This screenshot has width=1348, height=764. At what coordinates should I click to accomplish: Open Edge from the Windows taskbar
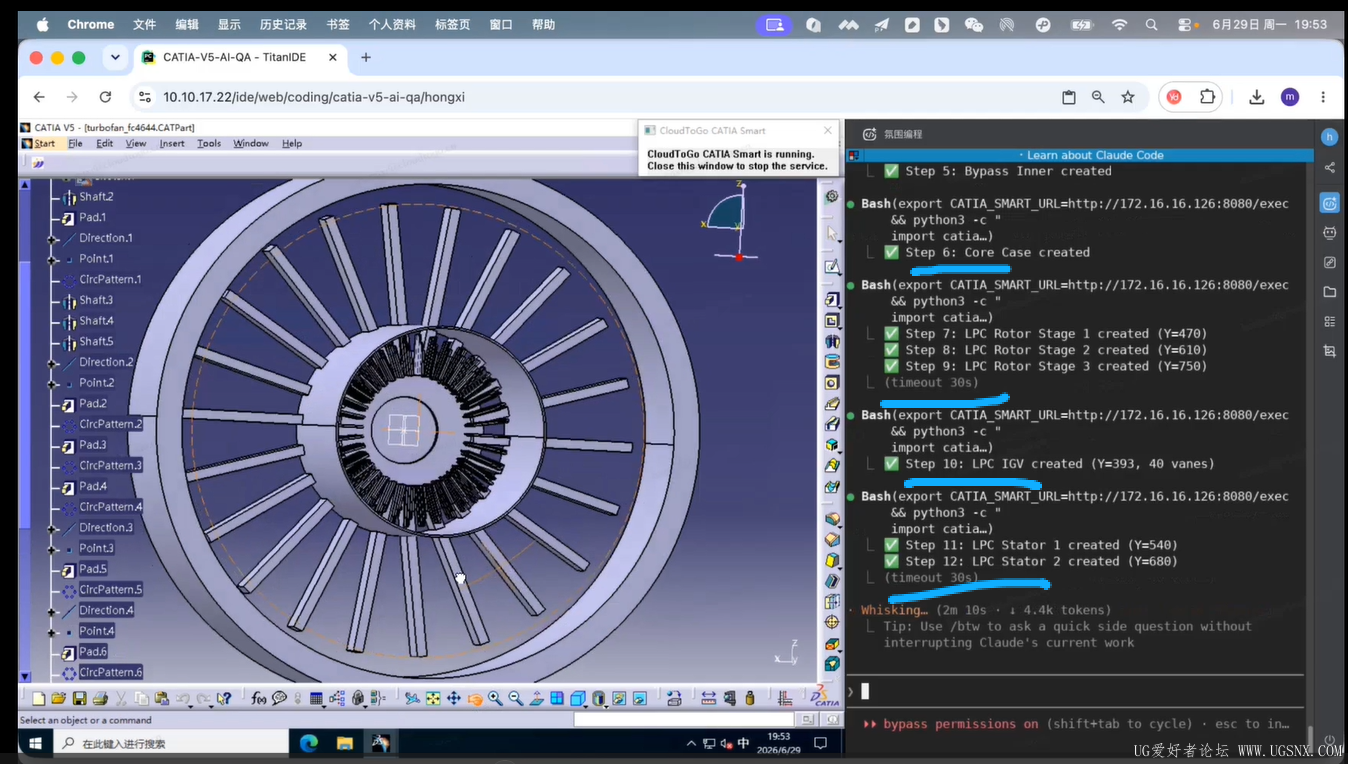[309, 743]
